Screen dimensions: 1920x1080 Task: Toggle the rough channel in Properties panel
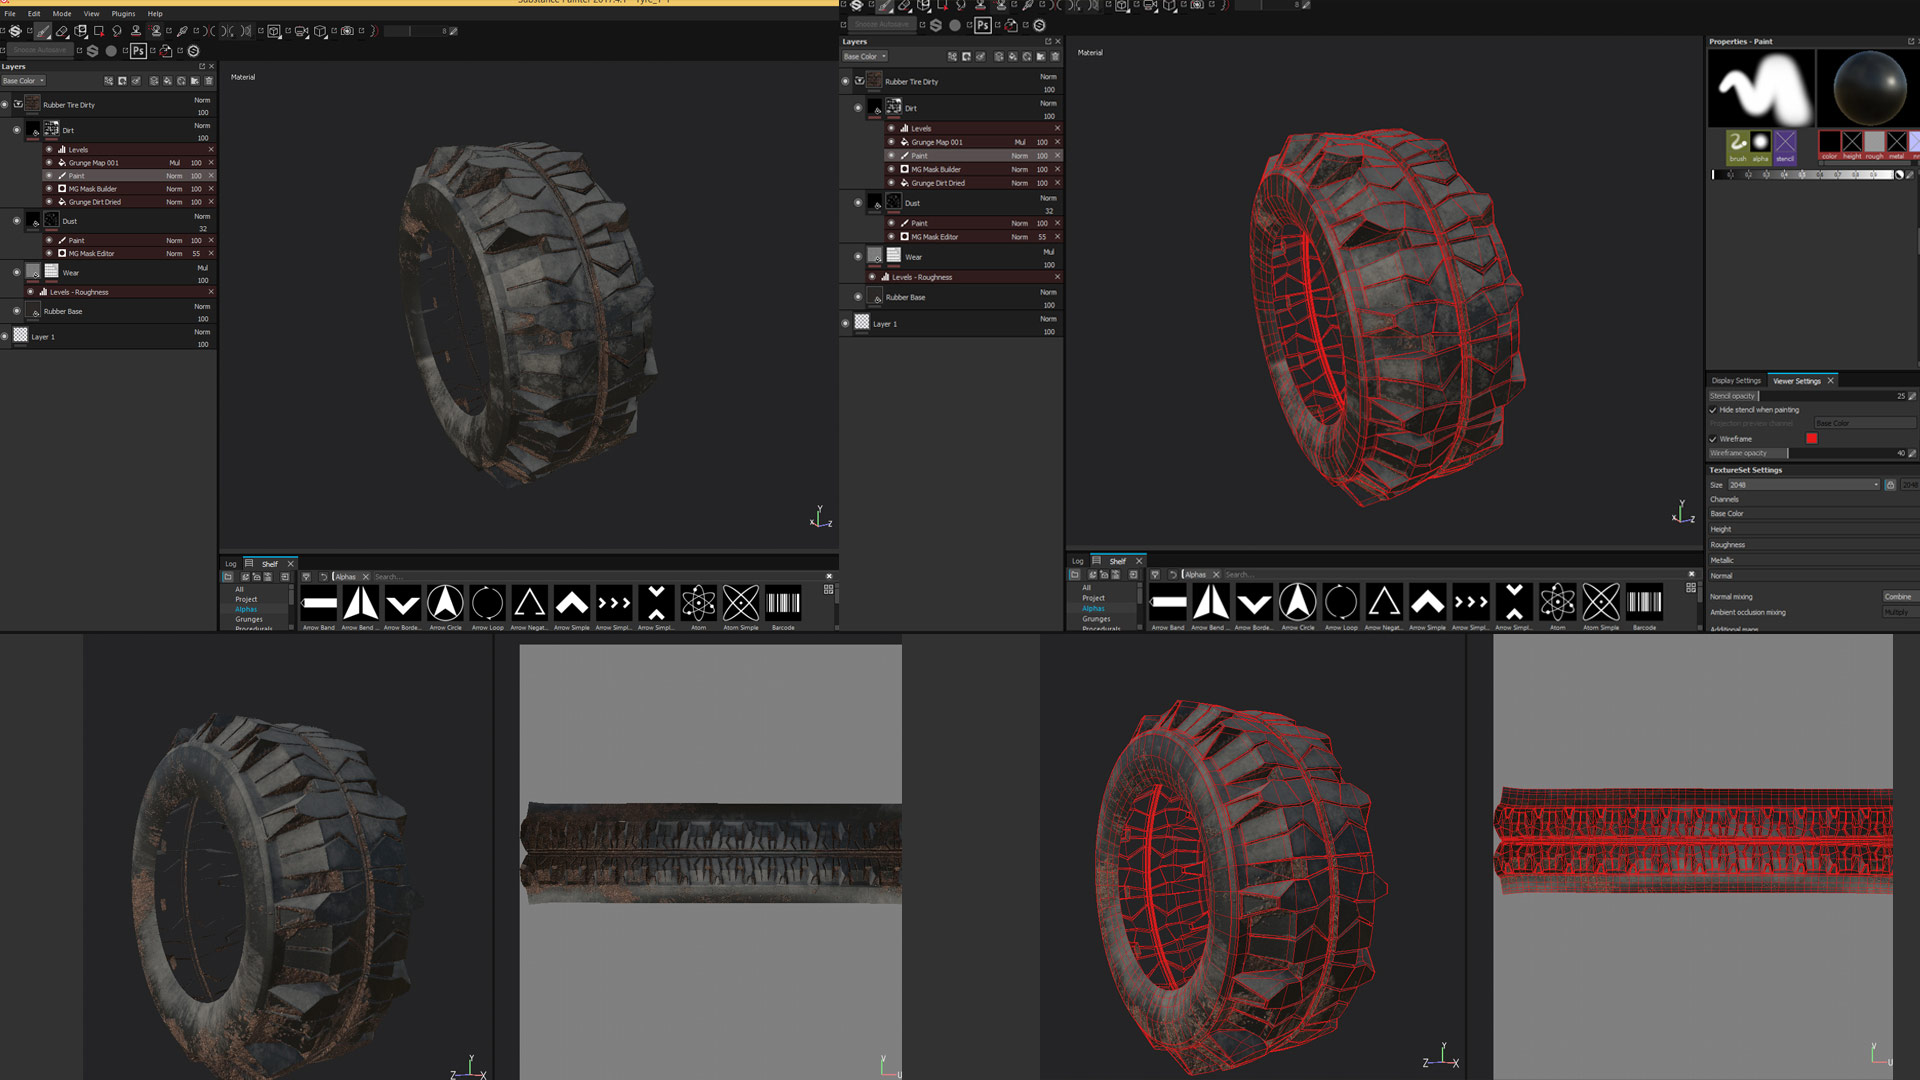1874,145
